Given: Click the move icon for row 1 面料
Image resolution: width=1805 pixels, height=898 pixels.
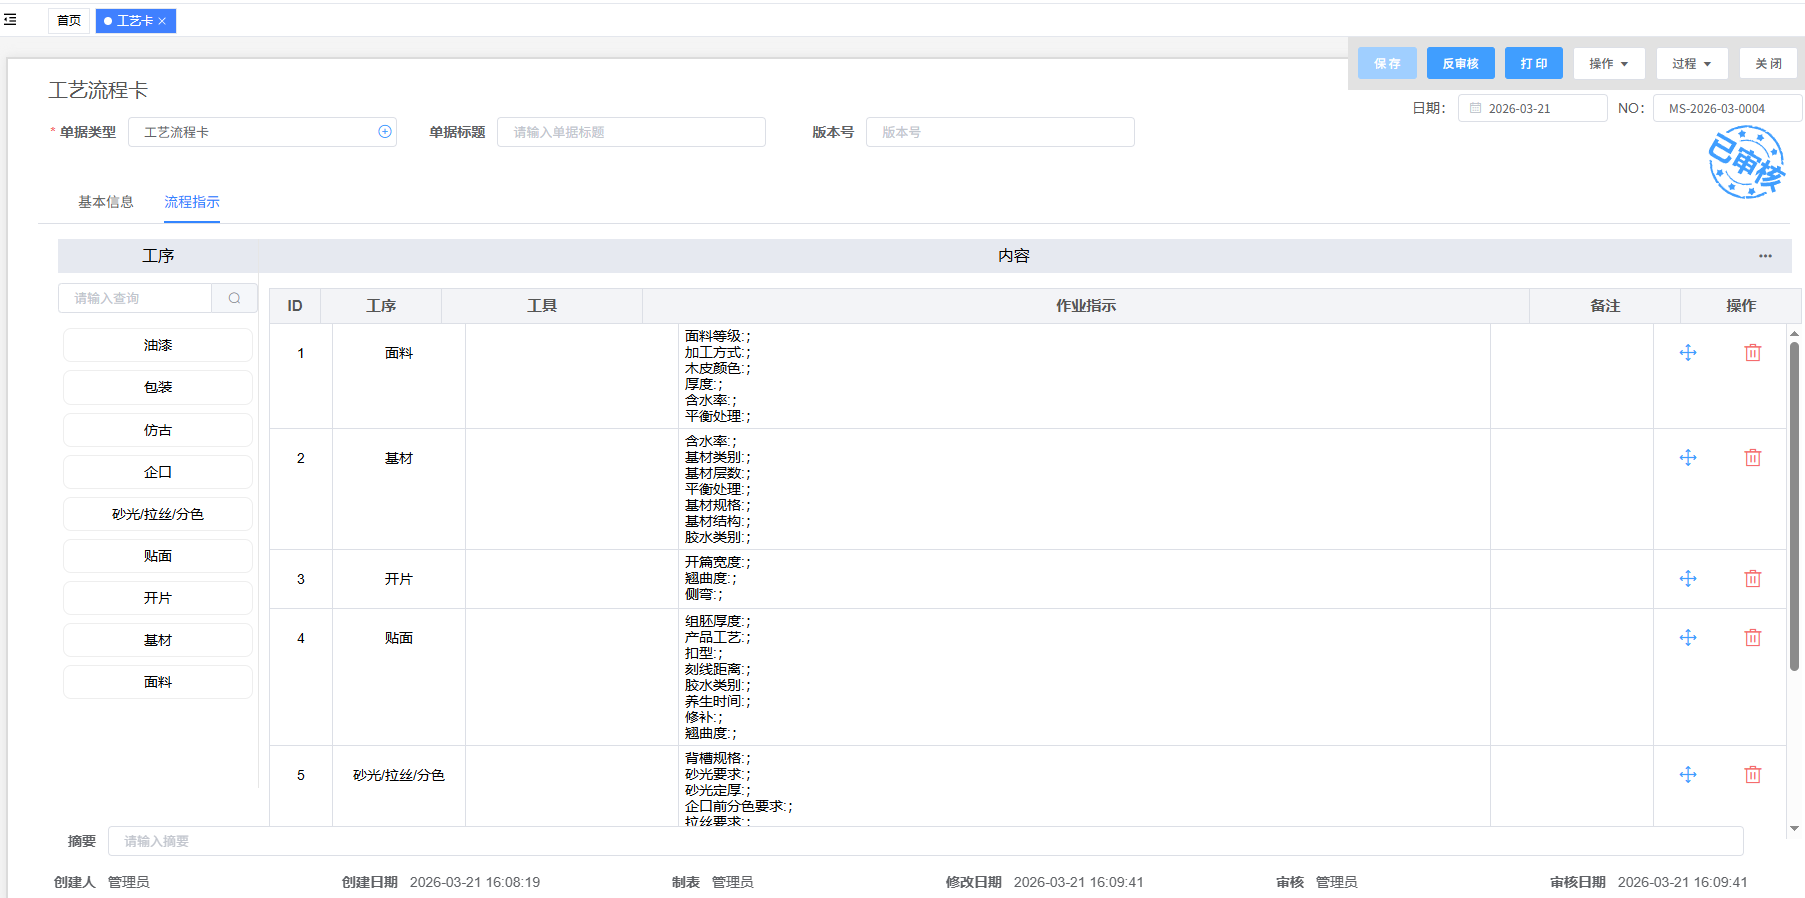Looking at the screenshot, I should click(1687, 353).
